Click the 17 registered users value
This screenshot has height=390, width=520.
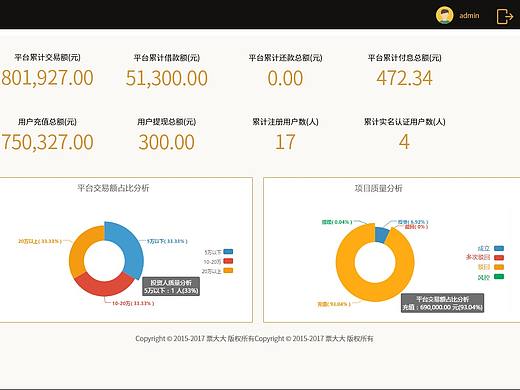[285, 142]
